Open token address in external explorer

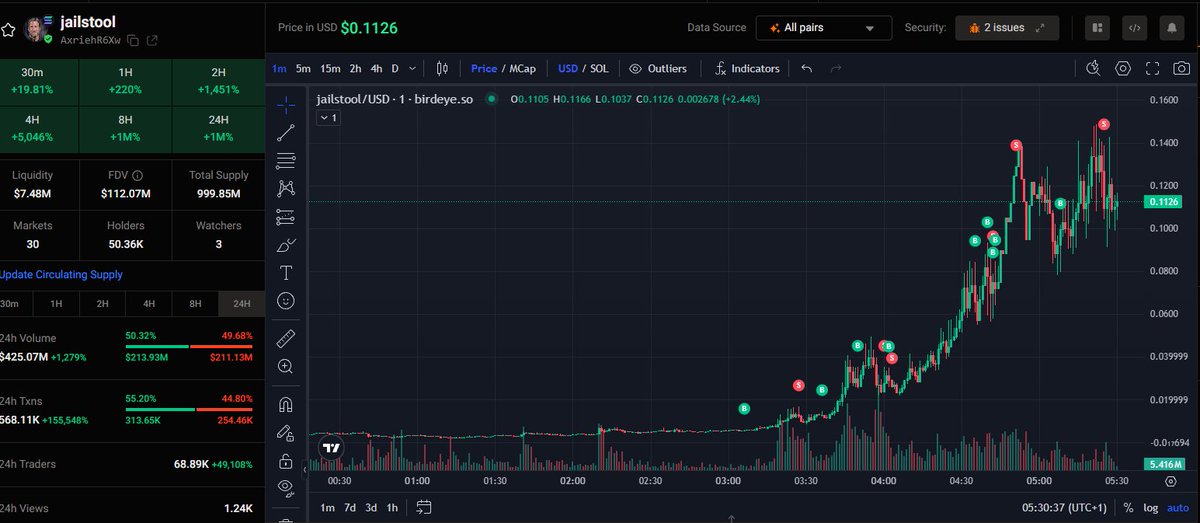[x=152, y=40]
